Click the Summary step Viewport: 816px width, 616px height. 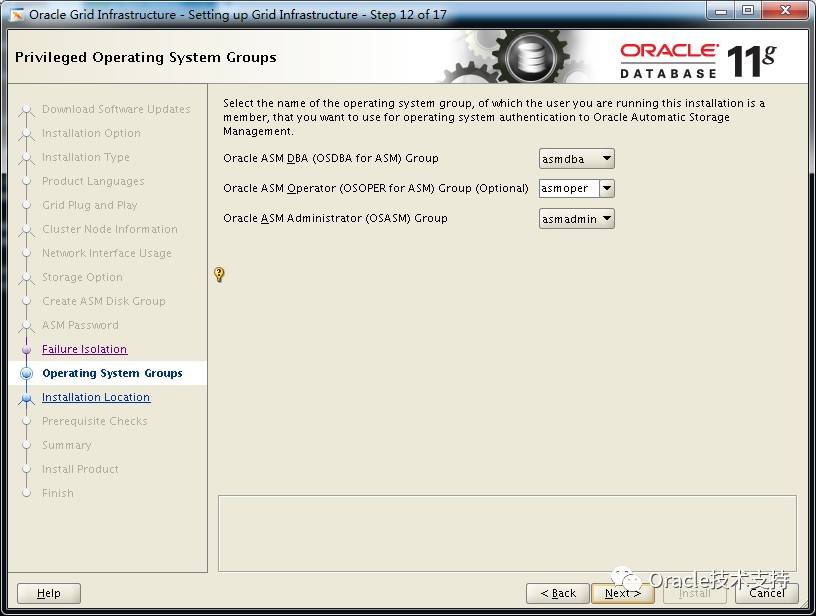tap(67, 445)
